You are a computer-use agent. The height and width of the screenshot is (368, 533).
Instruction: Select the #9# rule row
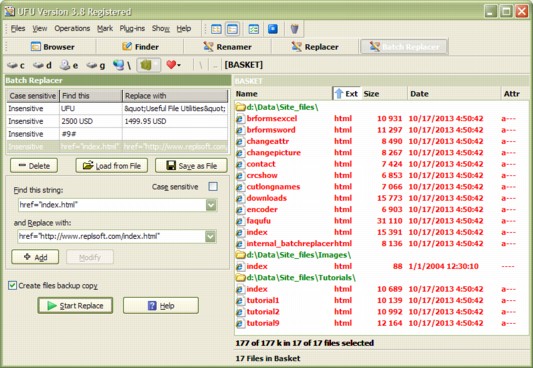point(117,134)
